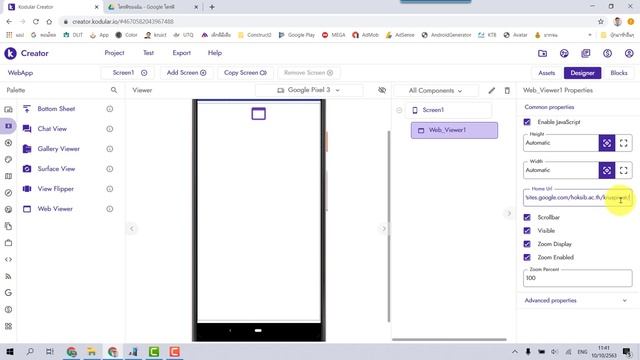Open the Extensions category at sidebar bottom
The image size is (640, 360).
(8, 326)
